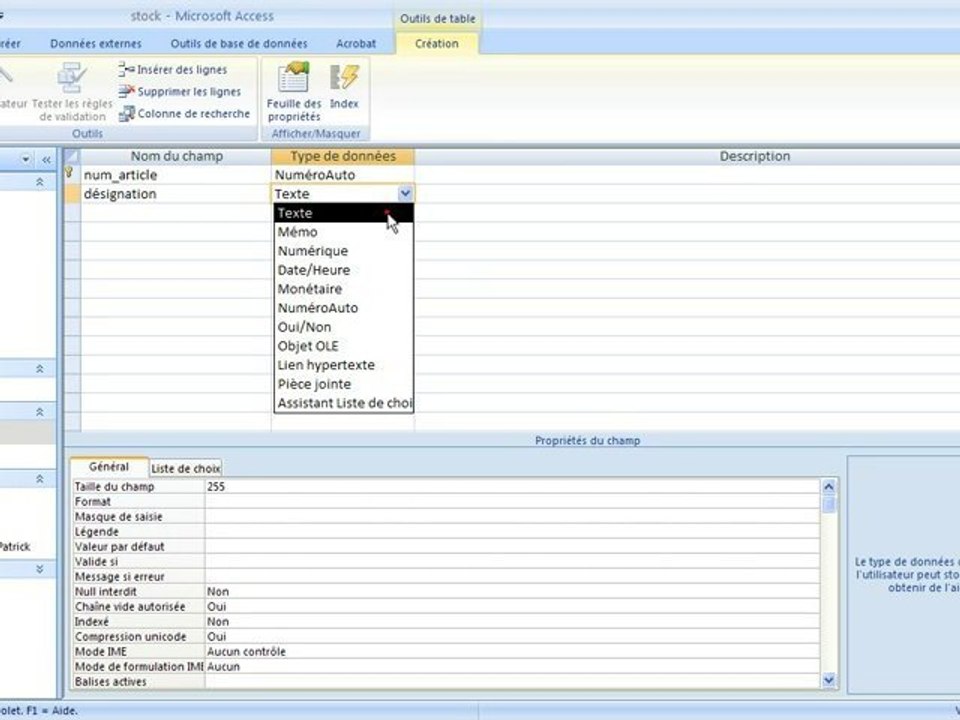Open the Données externes ribbon tab

(96, 43)
